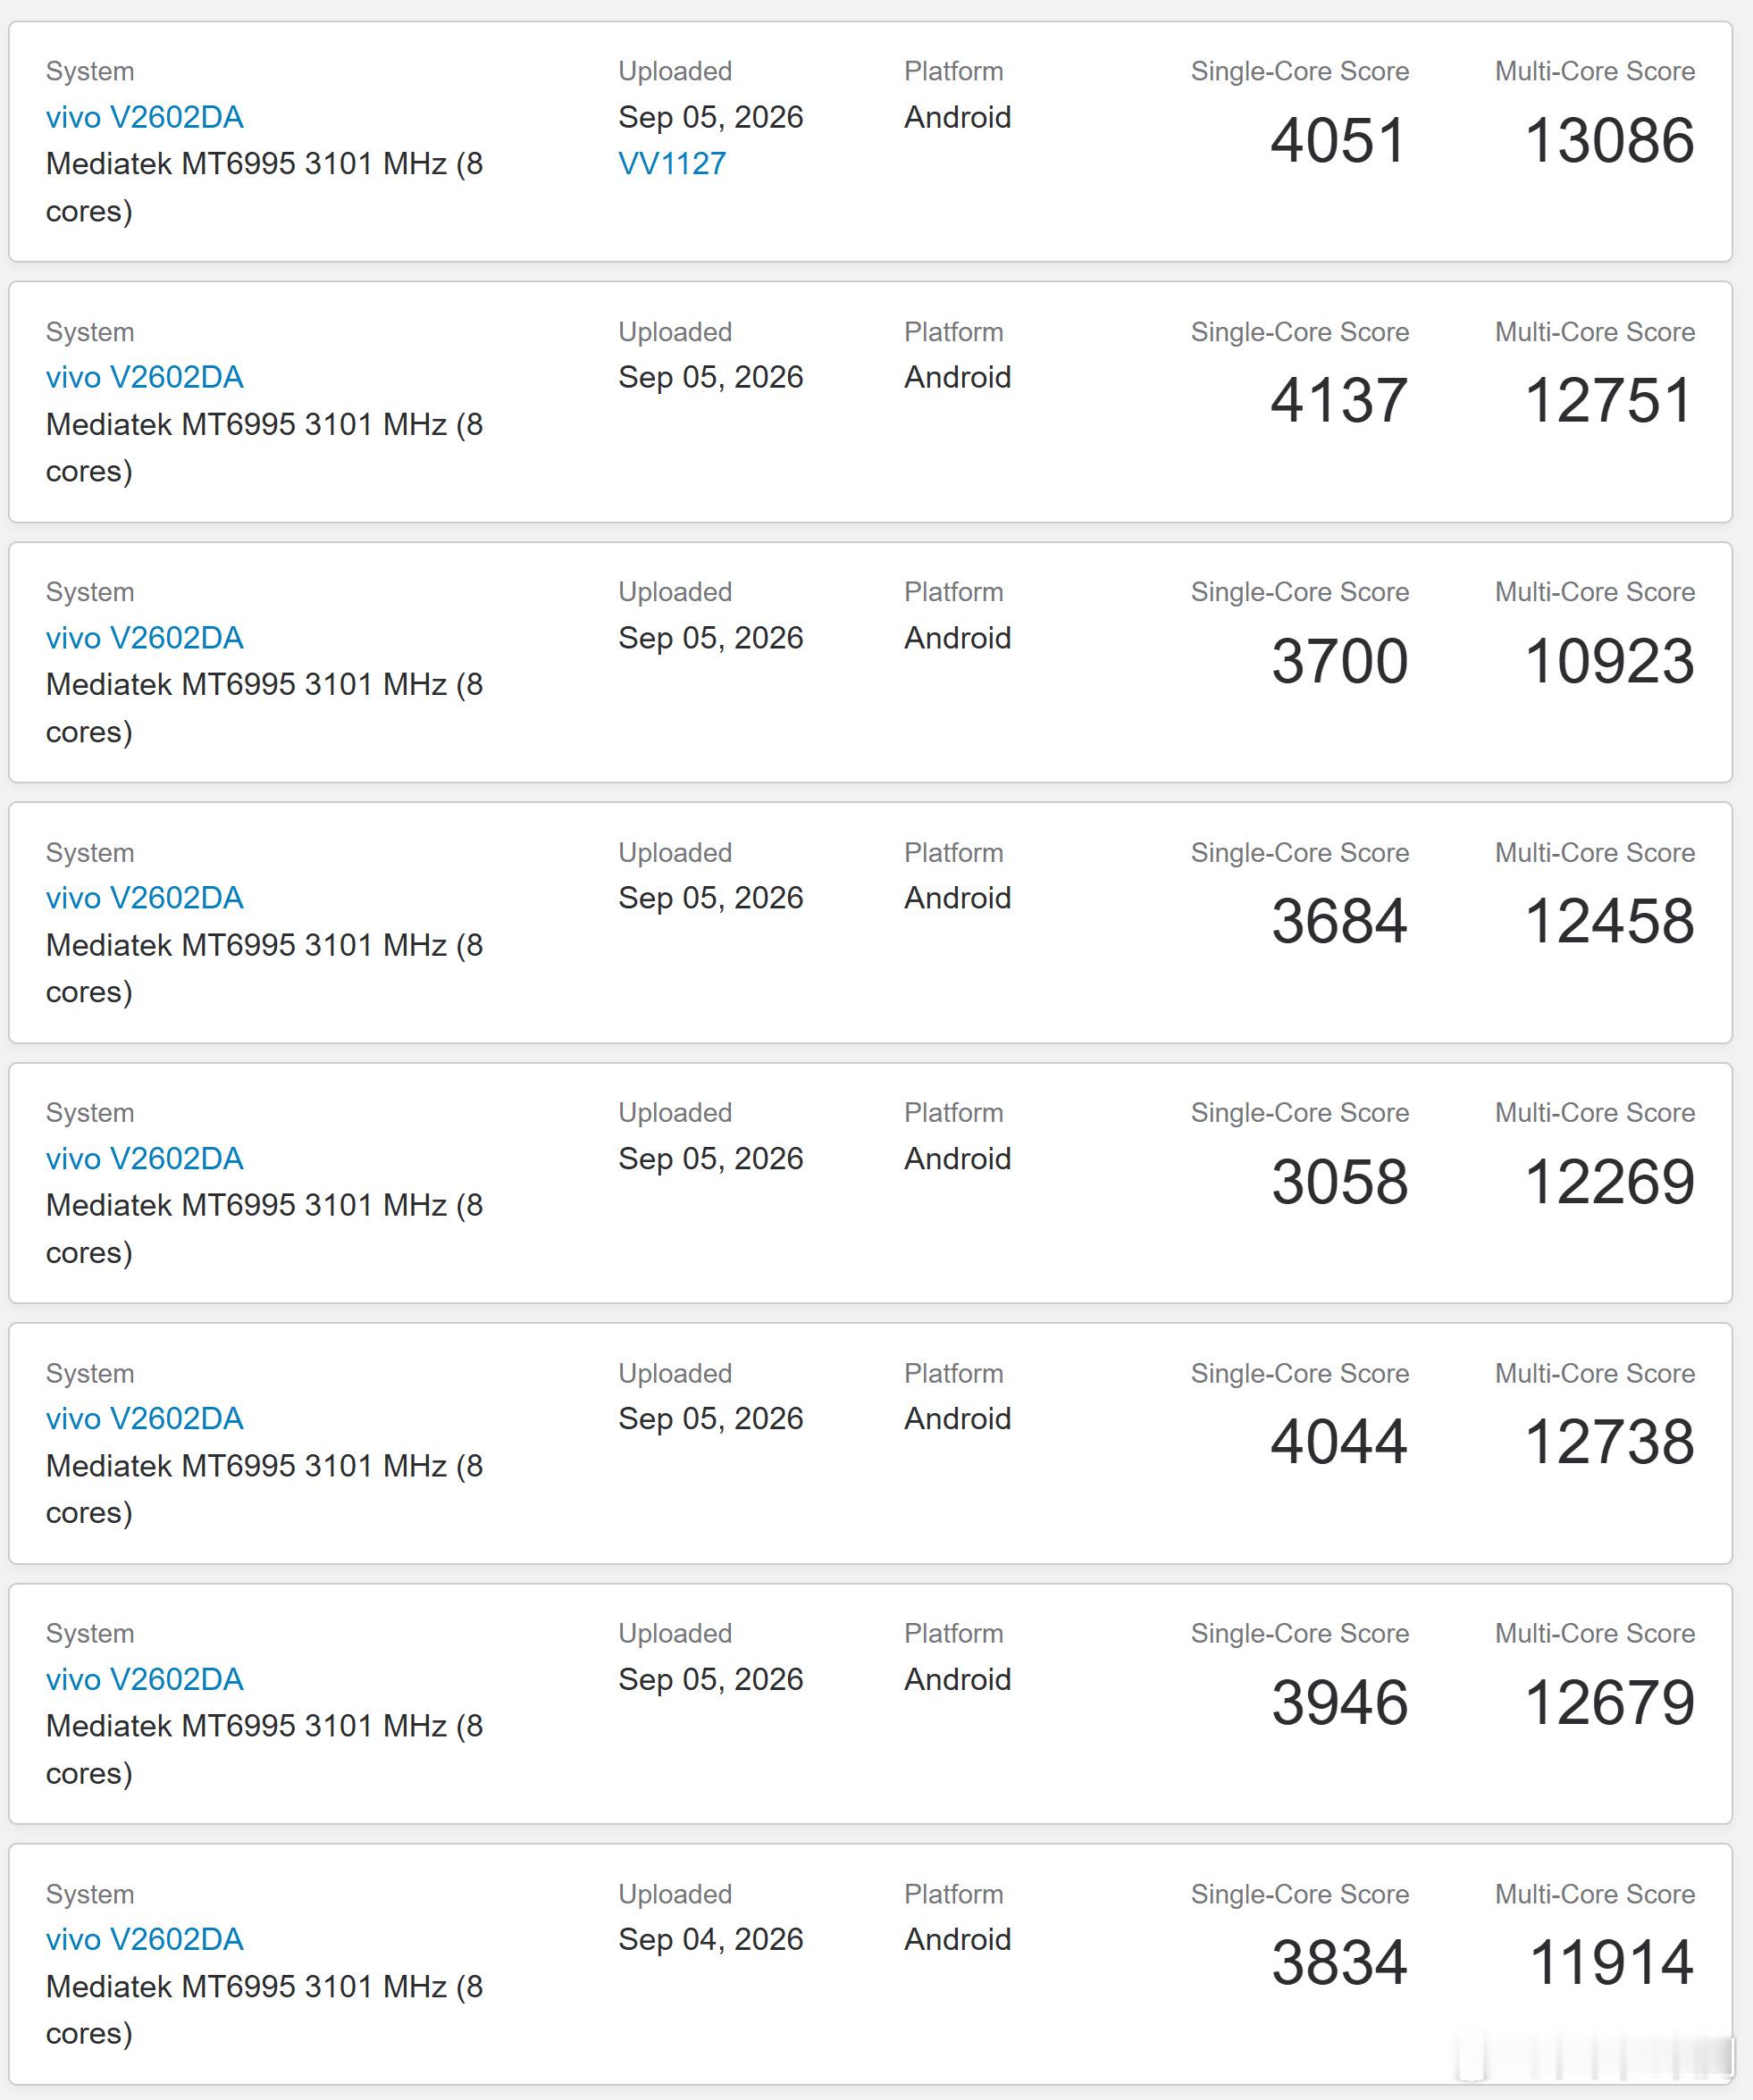Click the 12458 multi-core score value
This screenshot has width=1753, height=2100.
point(1609,921)
